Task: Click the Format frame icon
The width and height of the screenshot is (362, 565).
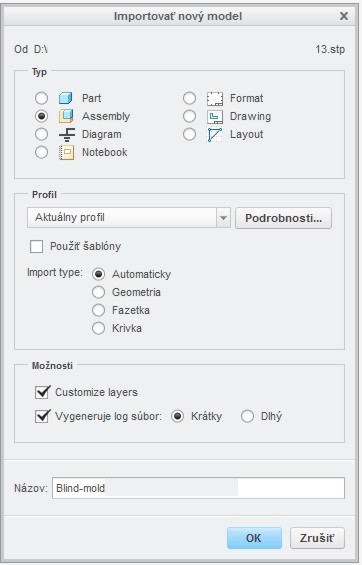Action: [x=215, y=98]
